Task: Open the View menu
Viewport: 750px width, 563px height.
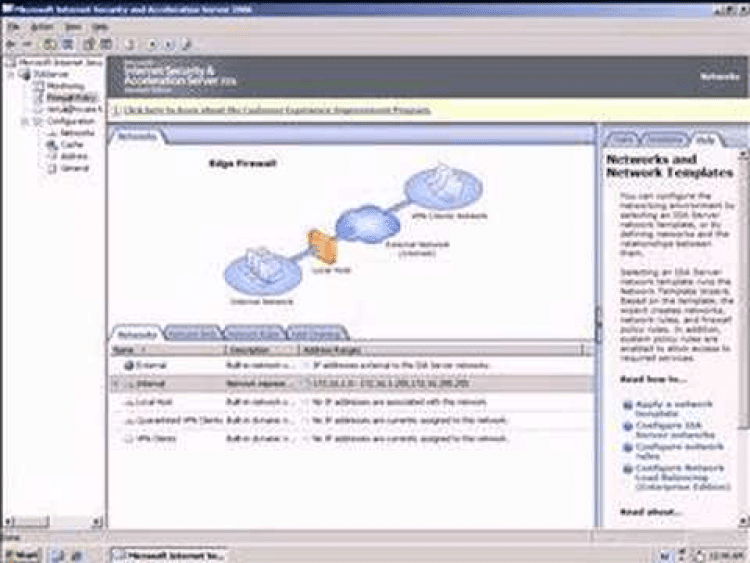Action: point(73,27)
